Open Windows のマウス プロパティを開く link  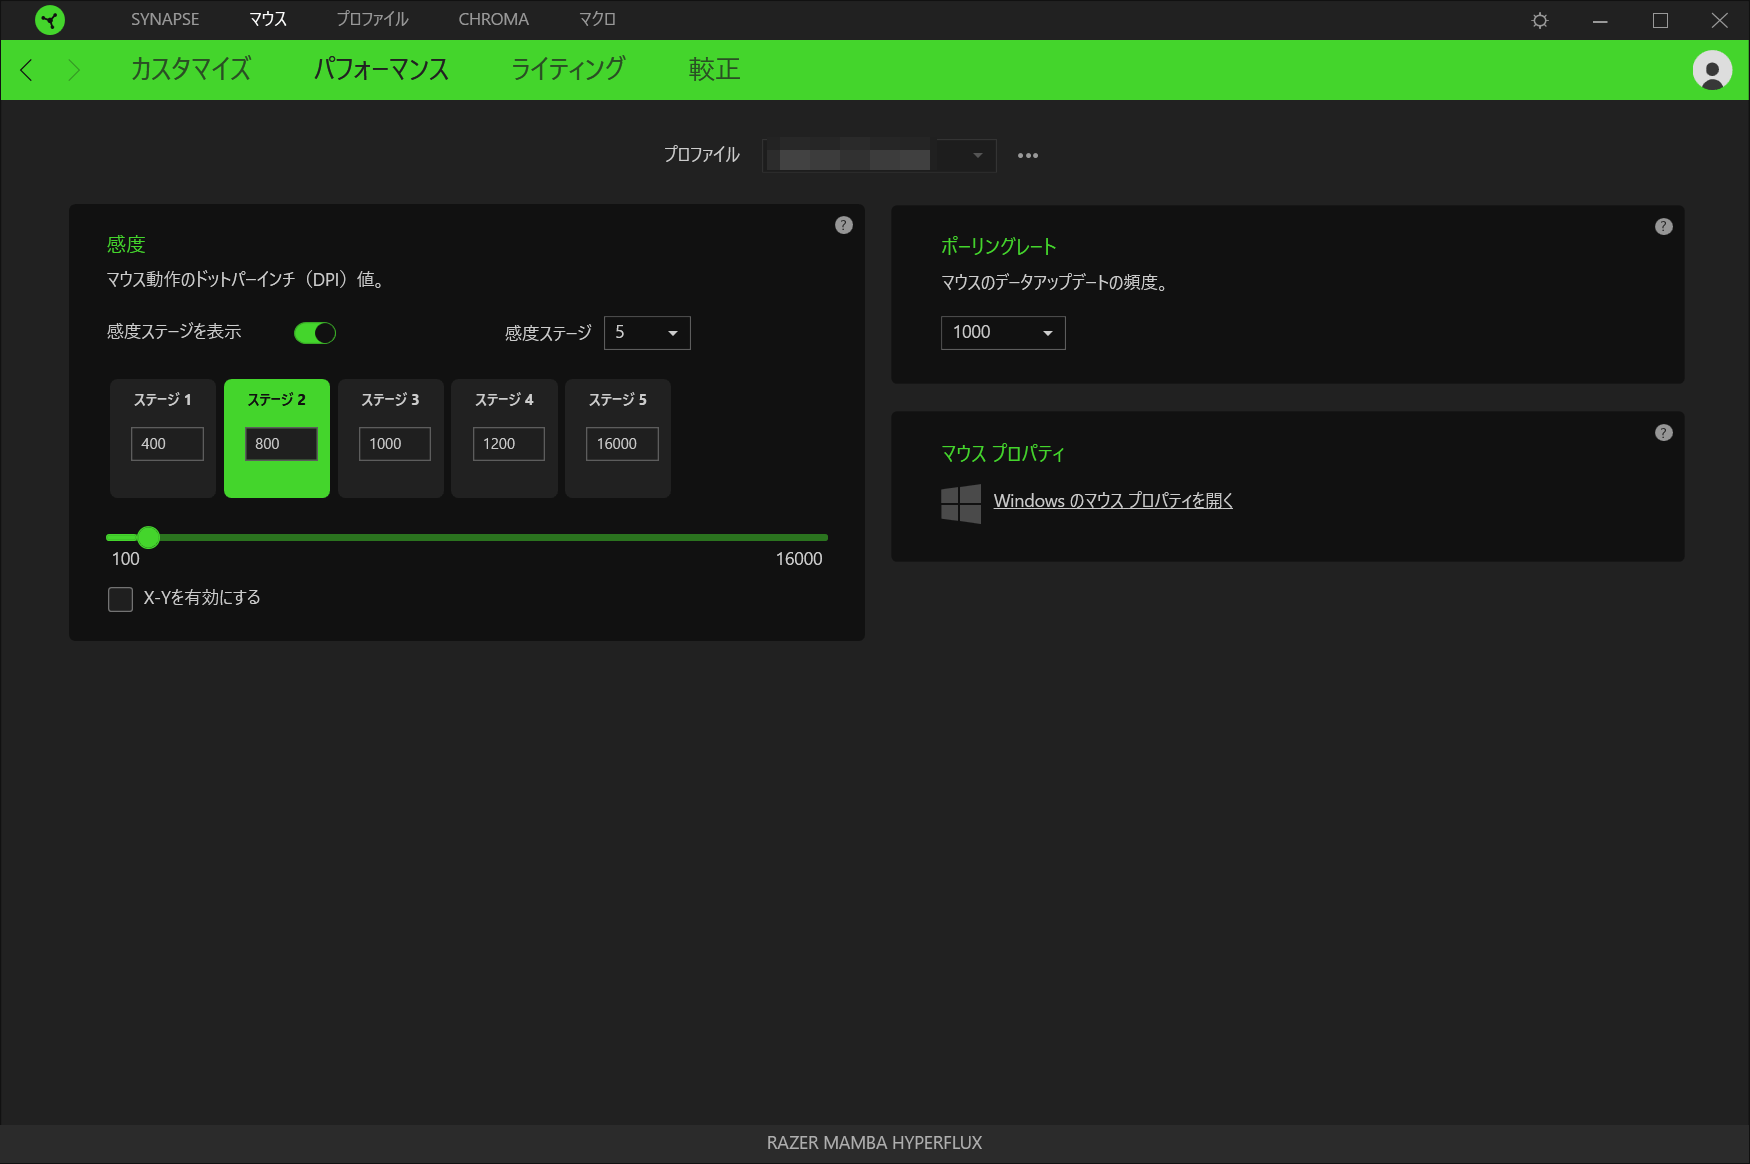pos(1113,501)
